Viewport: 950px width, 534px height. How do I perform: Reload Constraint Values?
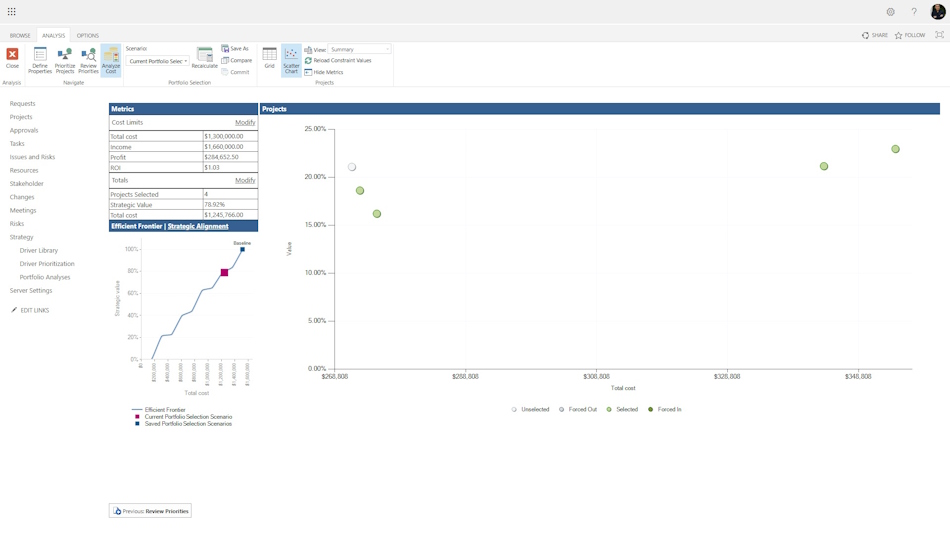click(x=338, y=61)
